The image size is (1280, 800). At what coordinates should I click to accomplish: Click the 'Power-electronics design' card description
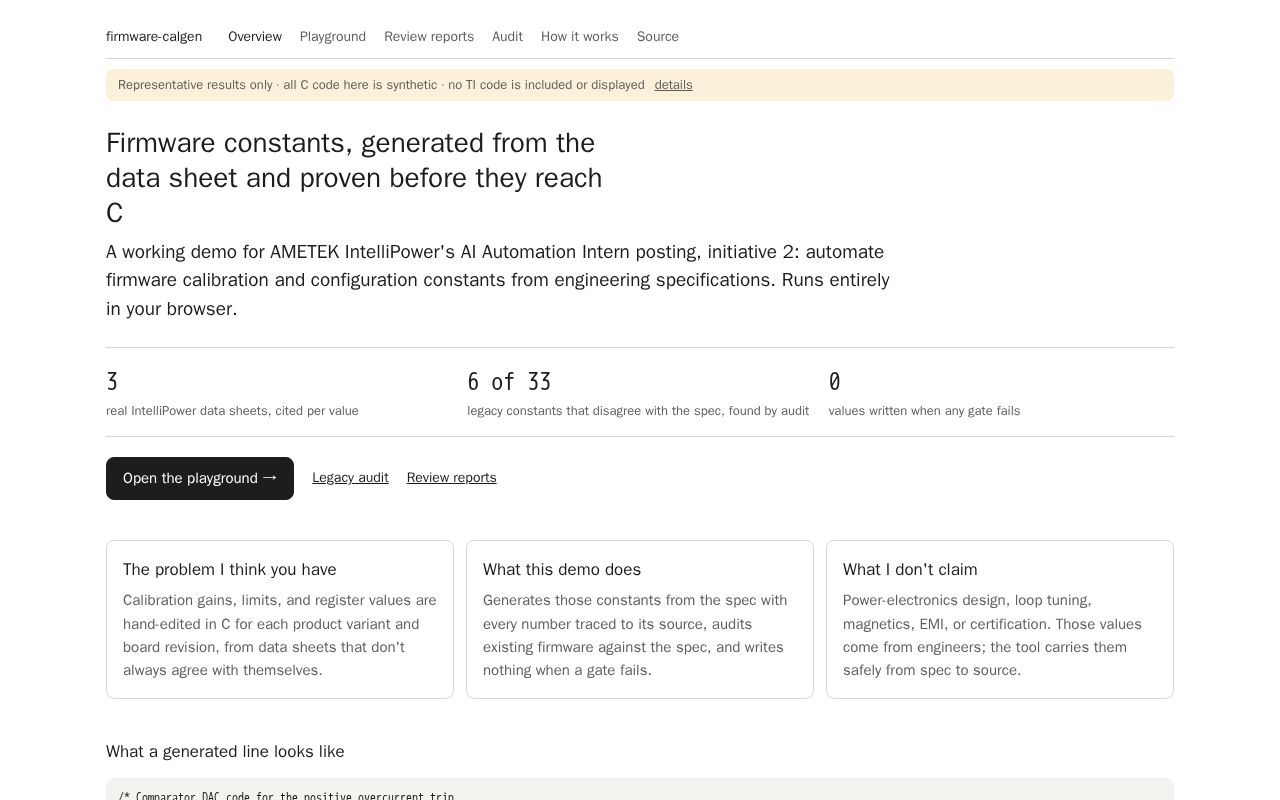[992, 636]
